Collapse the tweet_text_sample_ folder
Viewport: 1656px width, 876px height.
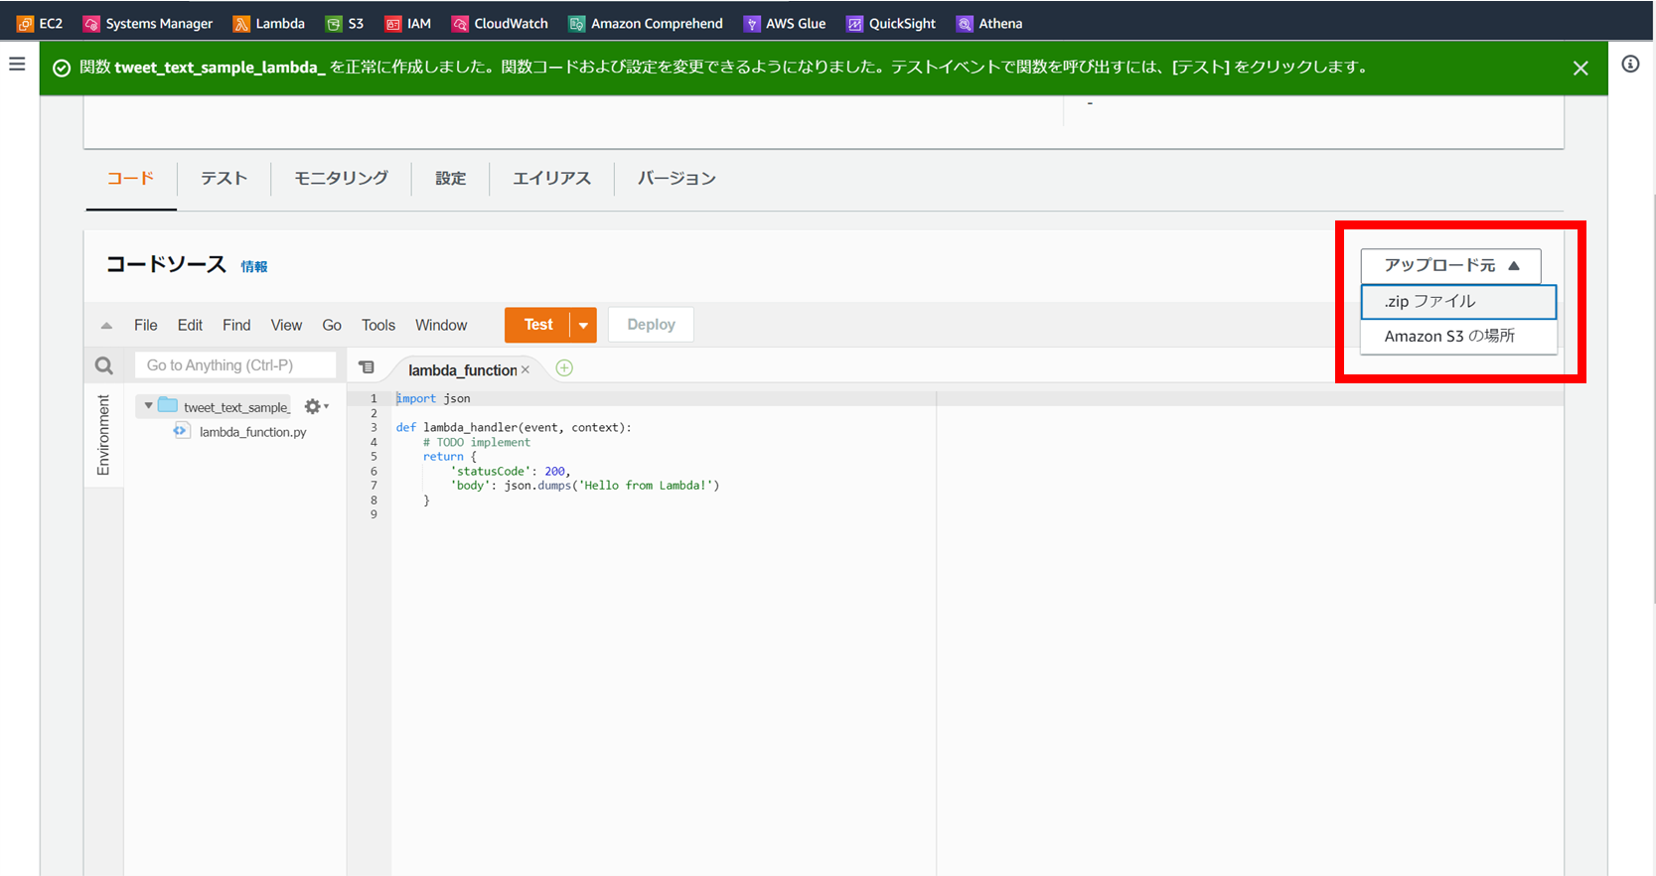tap(149, 405)
